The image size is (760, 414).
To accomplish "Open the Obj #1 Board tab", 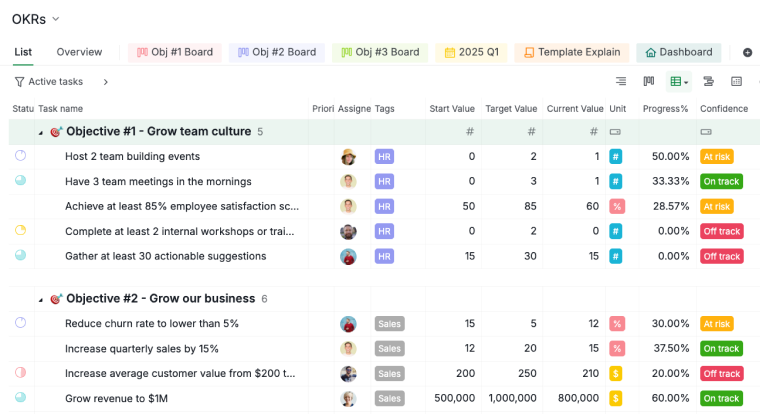I will [174, 52].
